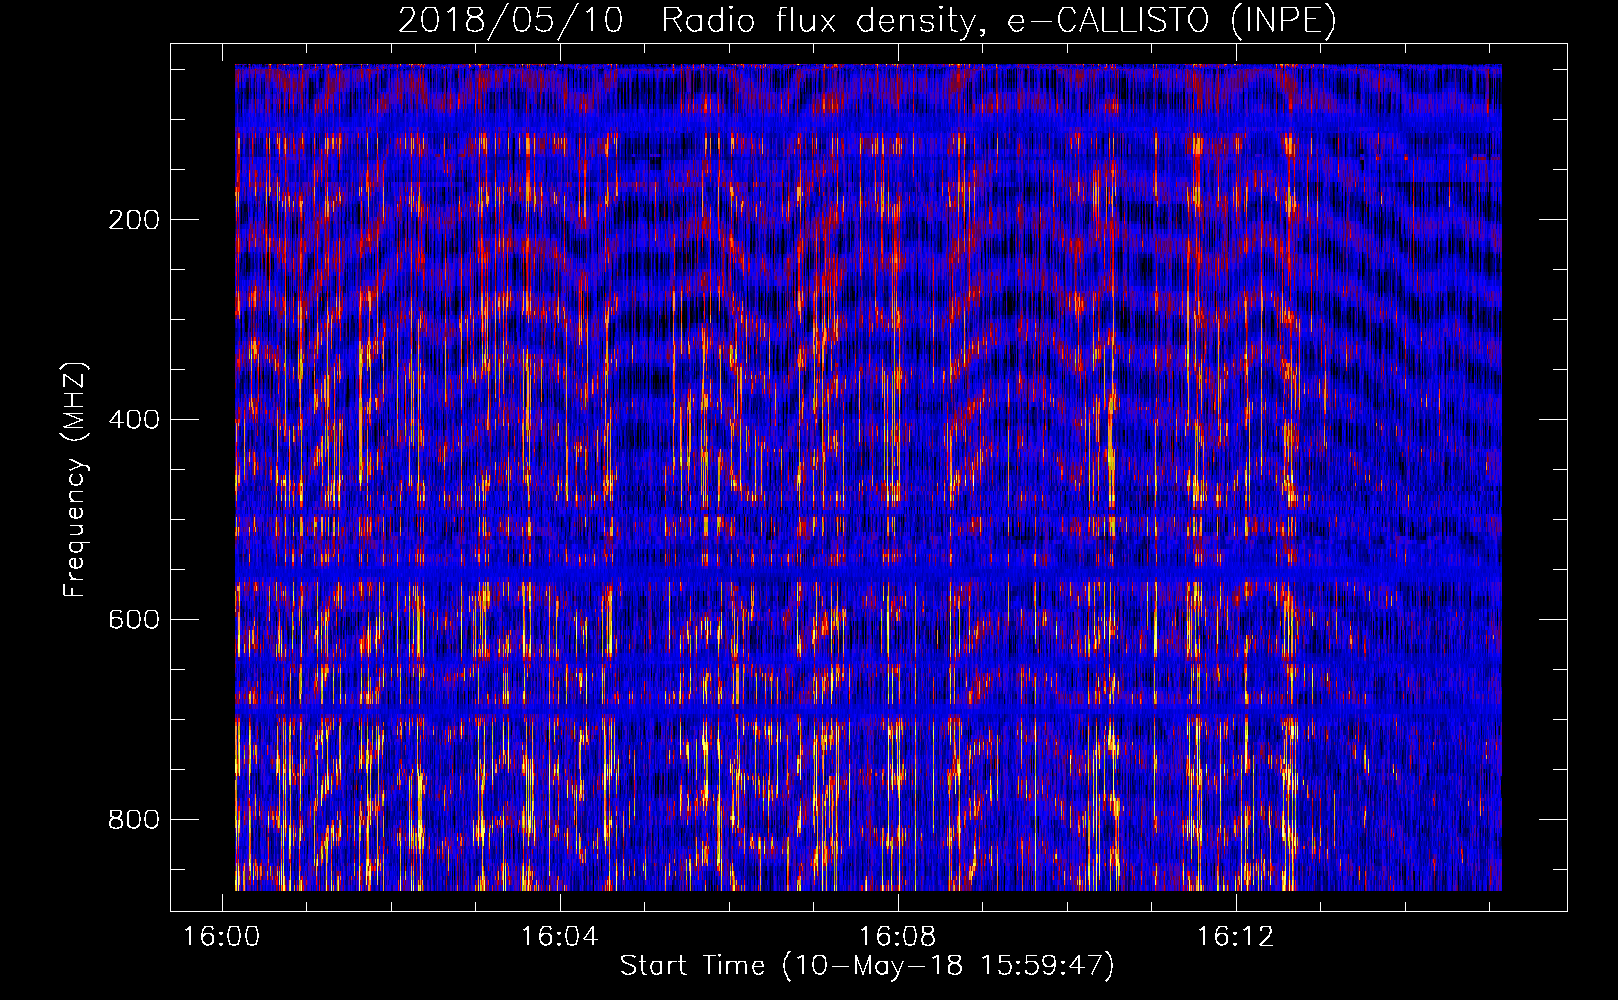The image size is (1618, 1000).
Task: Click the 16:04 time tick label
Action: pyautogui.click(x=560, y=937)
